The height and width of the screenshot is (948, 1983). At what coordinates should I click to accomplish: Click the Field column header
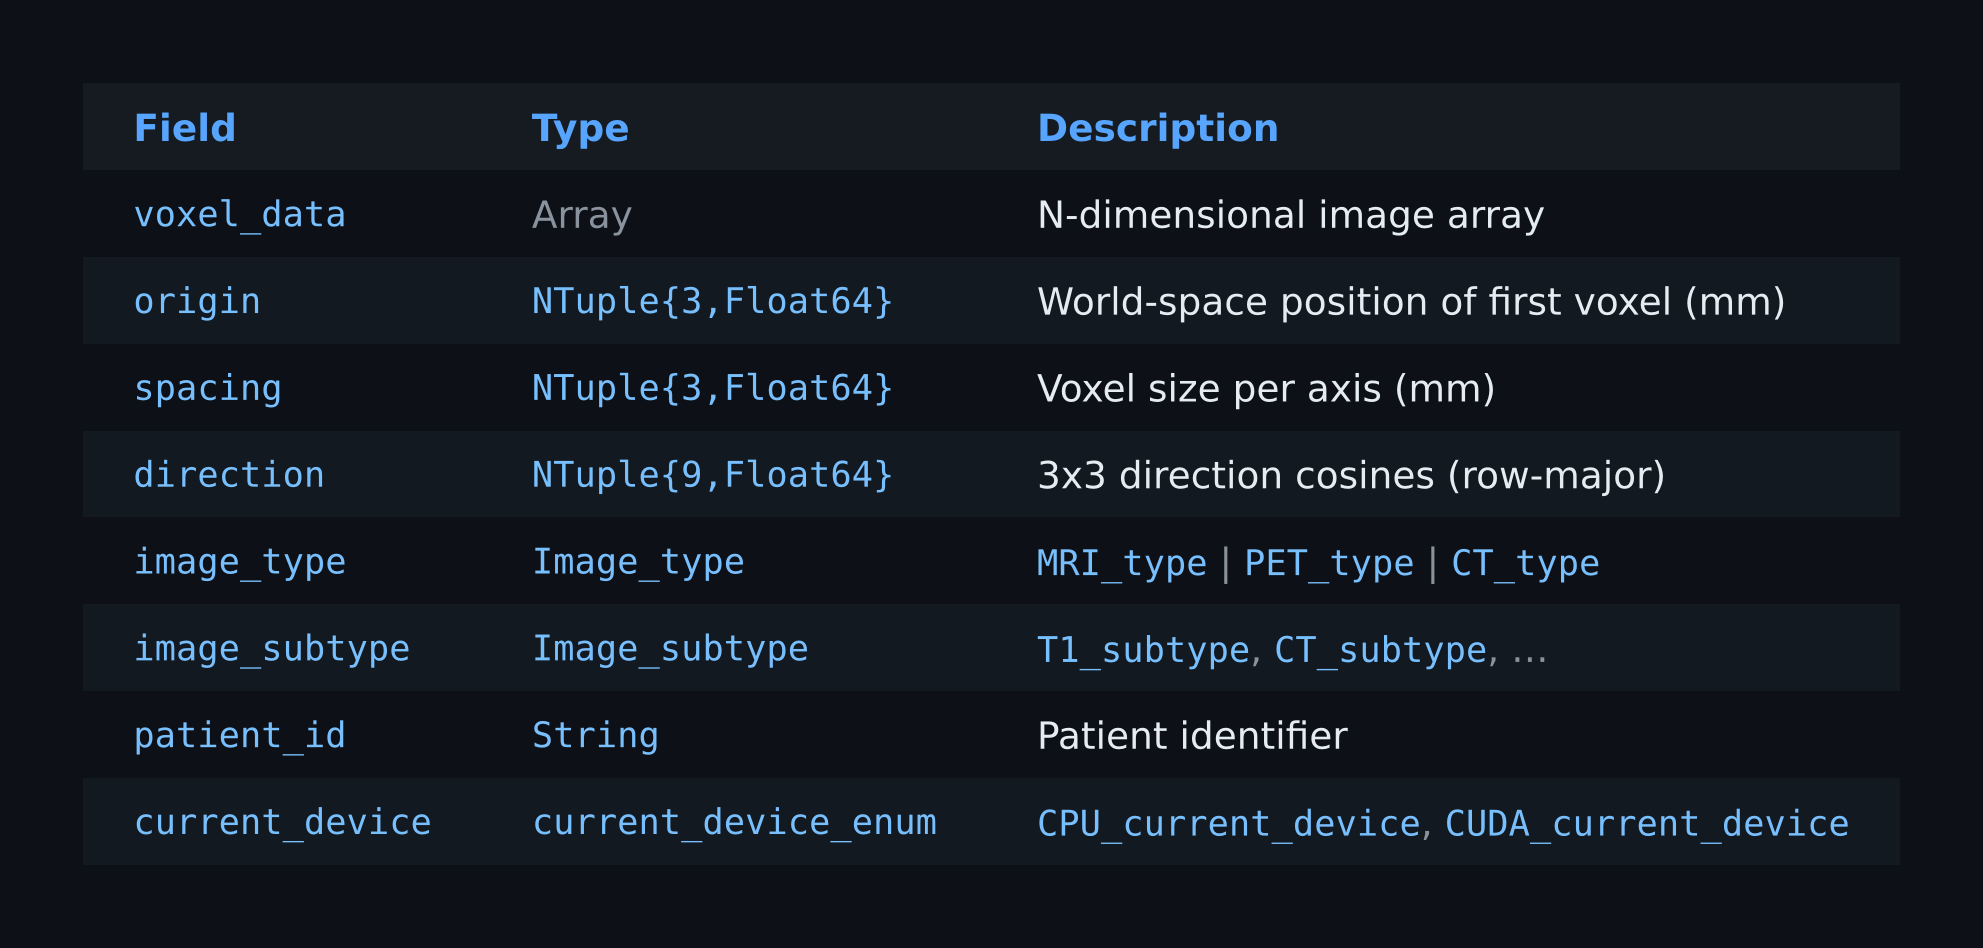(185, 128)
